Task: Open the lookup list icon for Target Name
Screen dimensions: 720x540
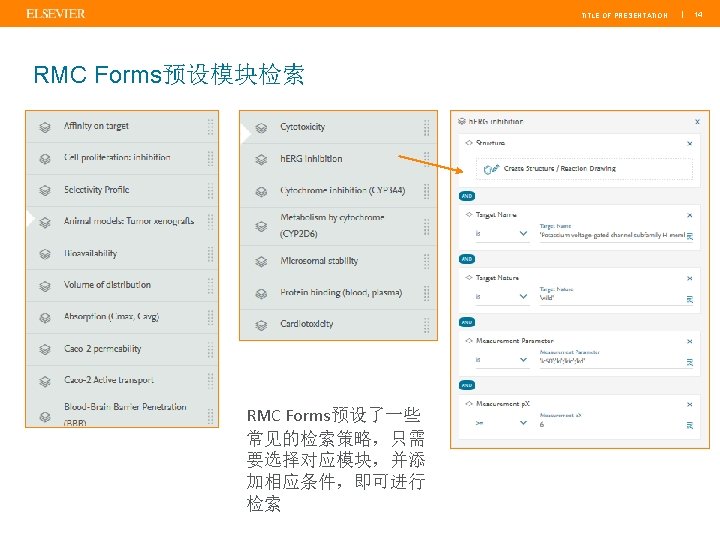Action: tap(690, 236)
